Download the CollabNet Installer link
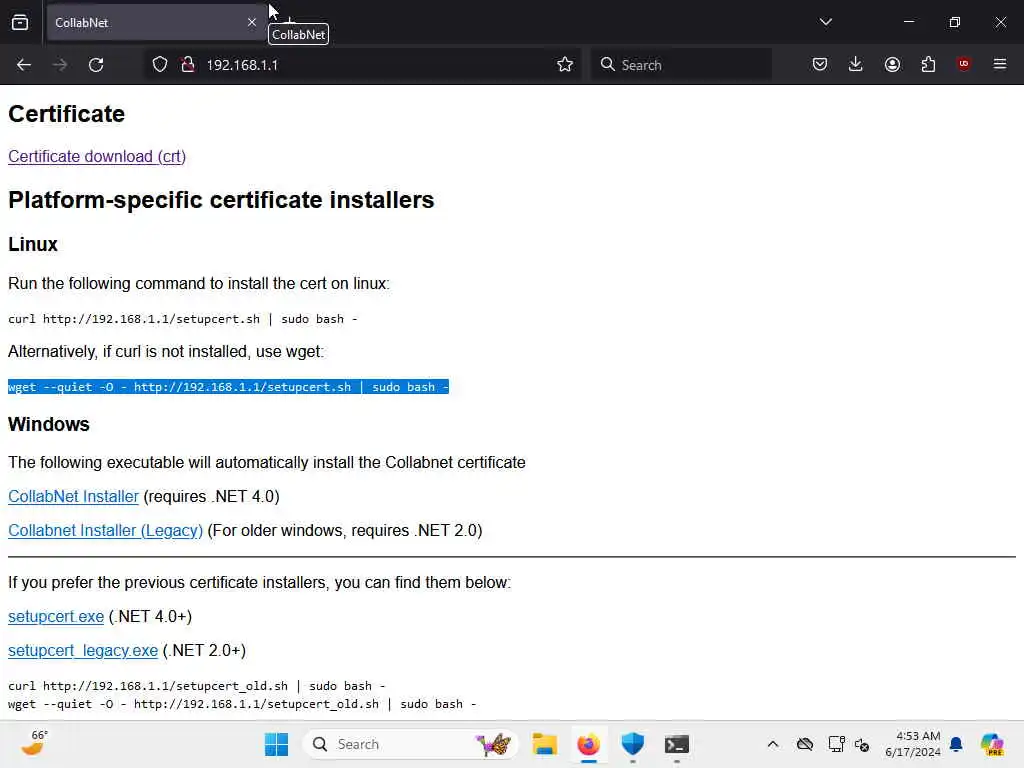The height and width of the screenshot is (768, 1024). click(x=73, y=496)
